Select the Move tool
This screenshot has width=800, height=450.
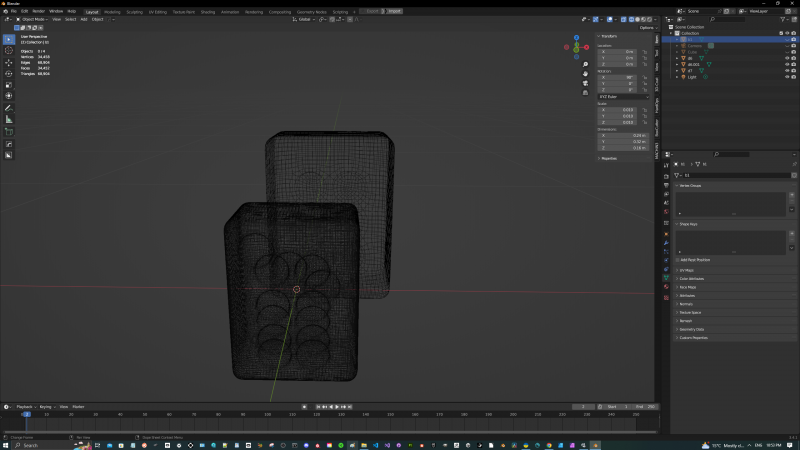pos(9,62)
